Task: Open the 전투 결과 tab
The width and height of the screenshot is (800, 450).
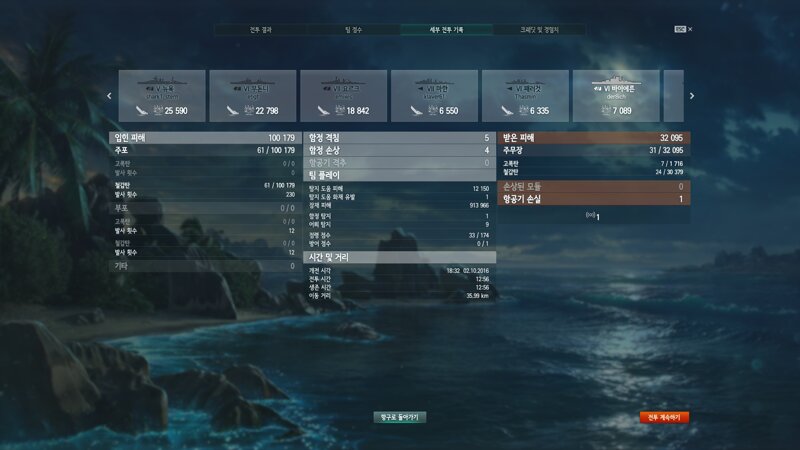Action: click(261, 30)
